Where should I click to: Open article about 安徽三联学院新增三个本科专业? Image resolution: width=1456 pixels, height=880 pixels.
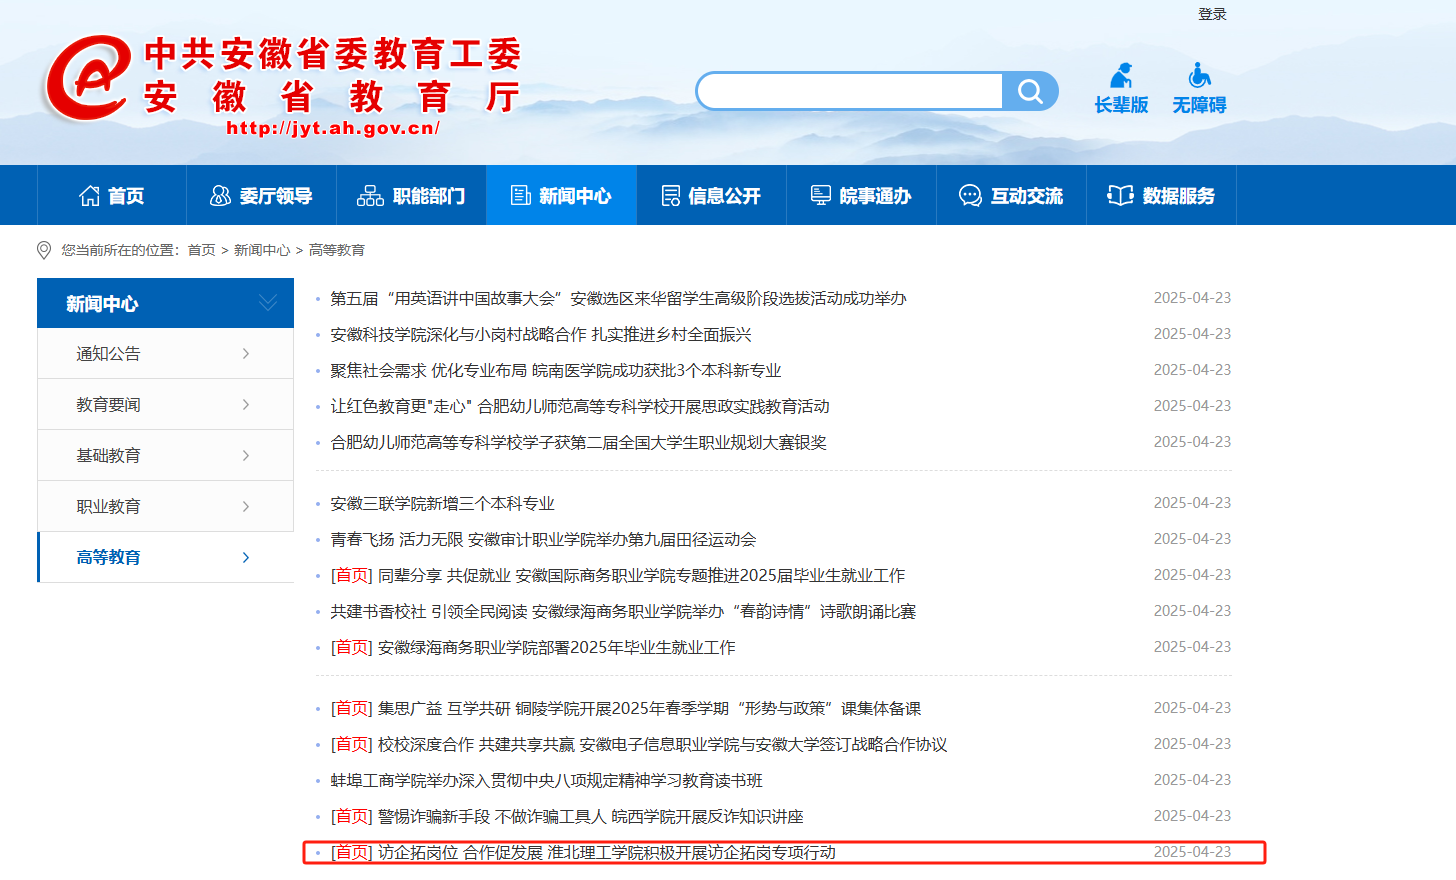tap(442, 504)
